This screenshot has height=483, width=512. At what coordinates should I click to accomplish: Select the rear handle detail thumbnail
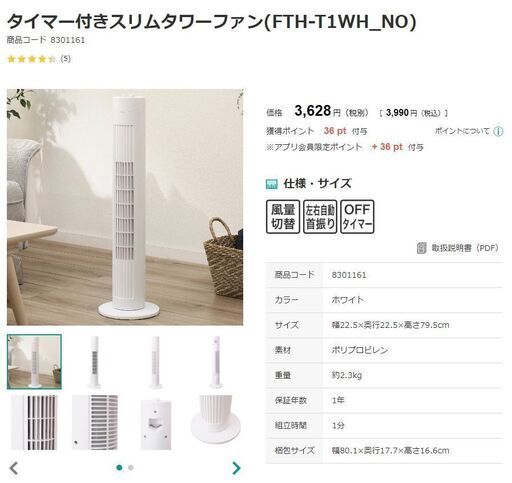155,422
